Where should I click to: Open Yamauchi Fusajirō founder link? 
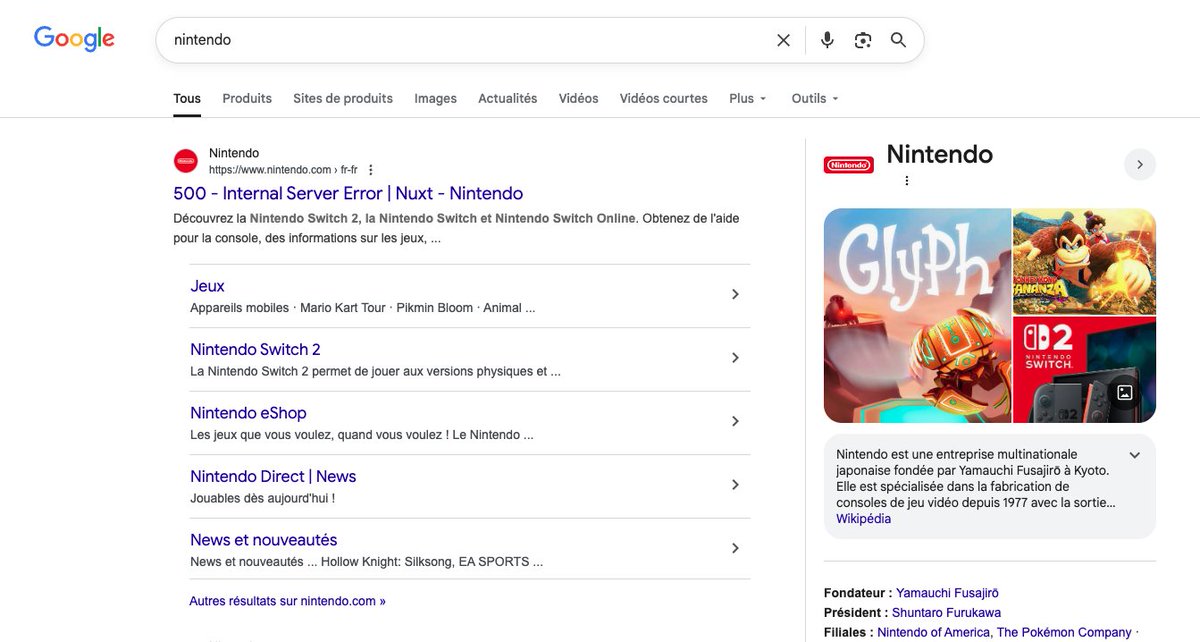tap(947, 593)
